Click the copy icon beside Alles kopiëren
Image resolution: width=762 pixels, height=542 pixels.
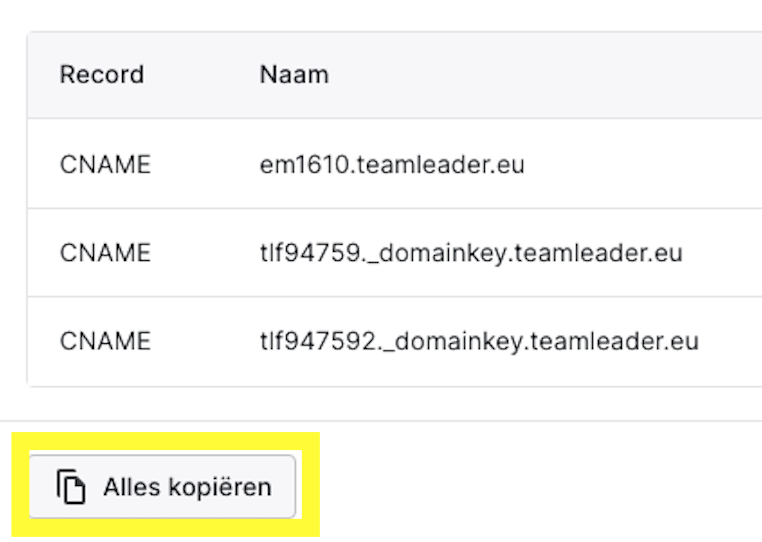pyautogui.click(x=71, y=486)
